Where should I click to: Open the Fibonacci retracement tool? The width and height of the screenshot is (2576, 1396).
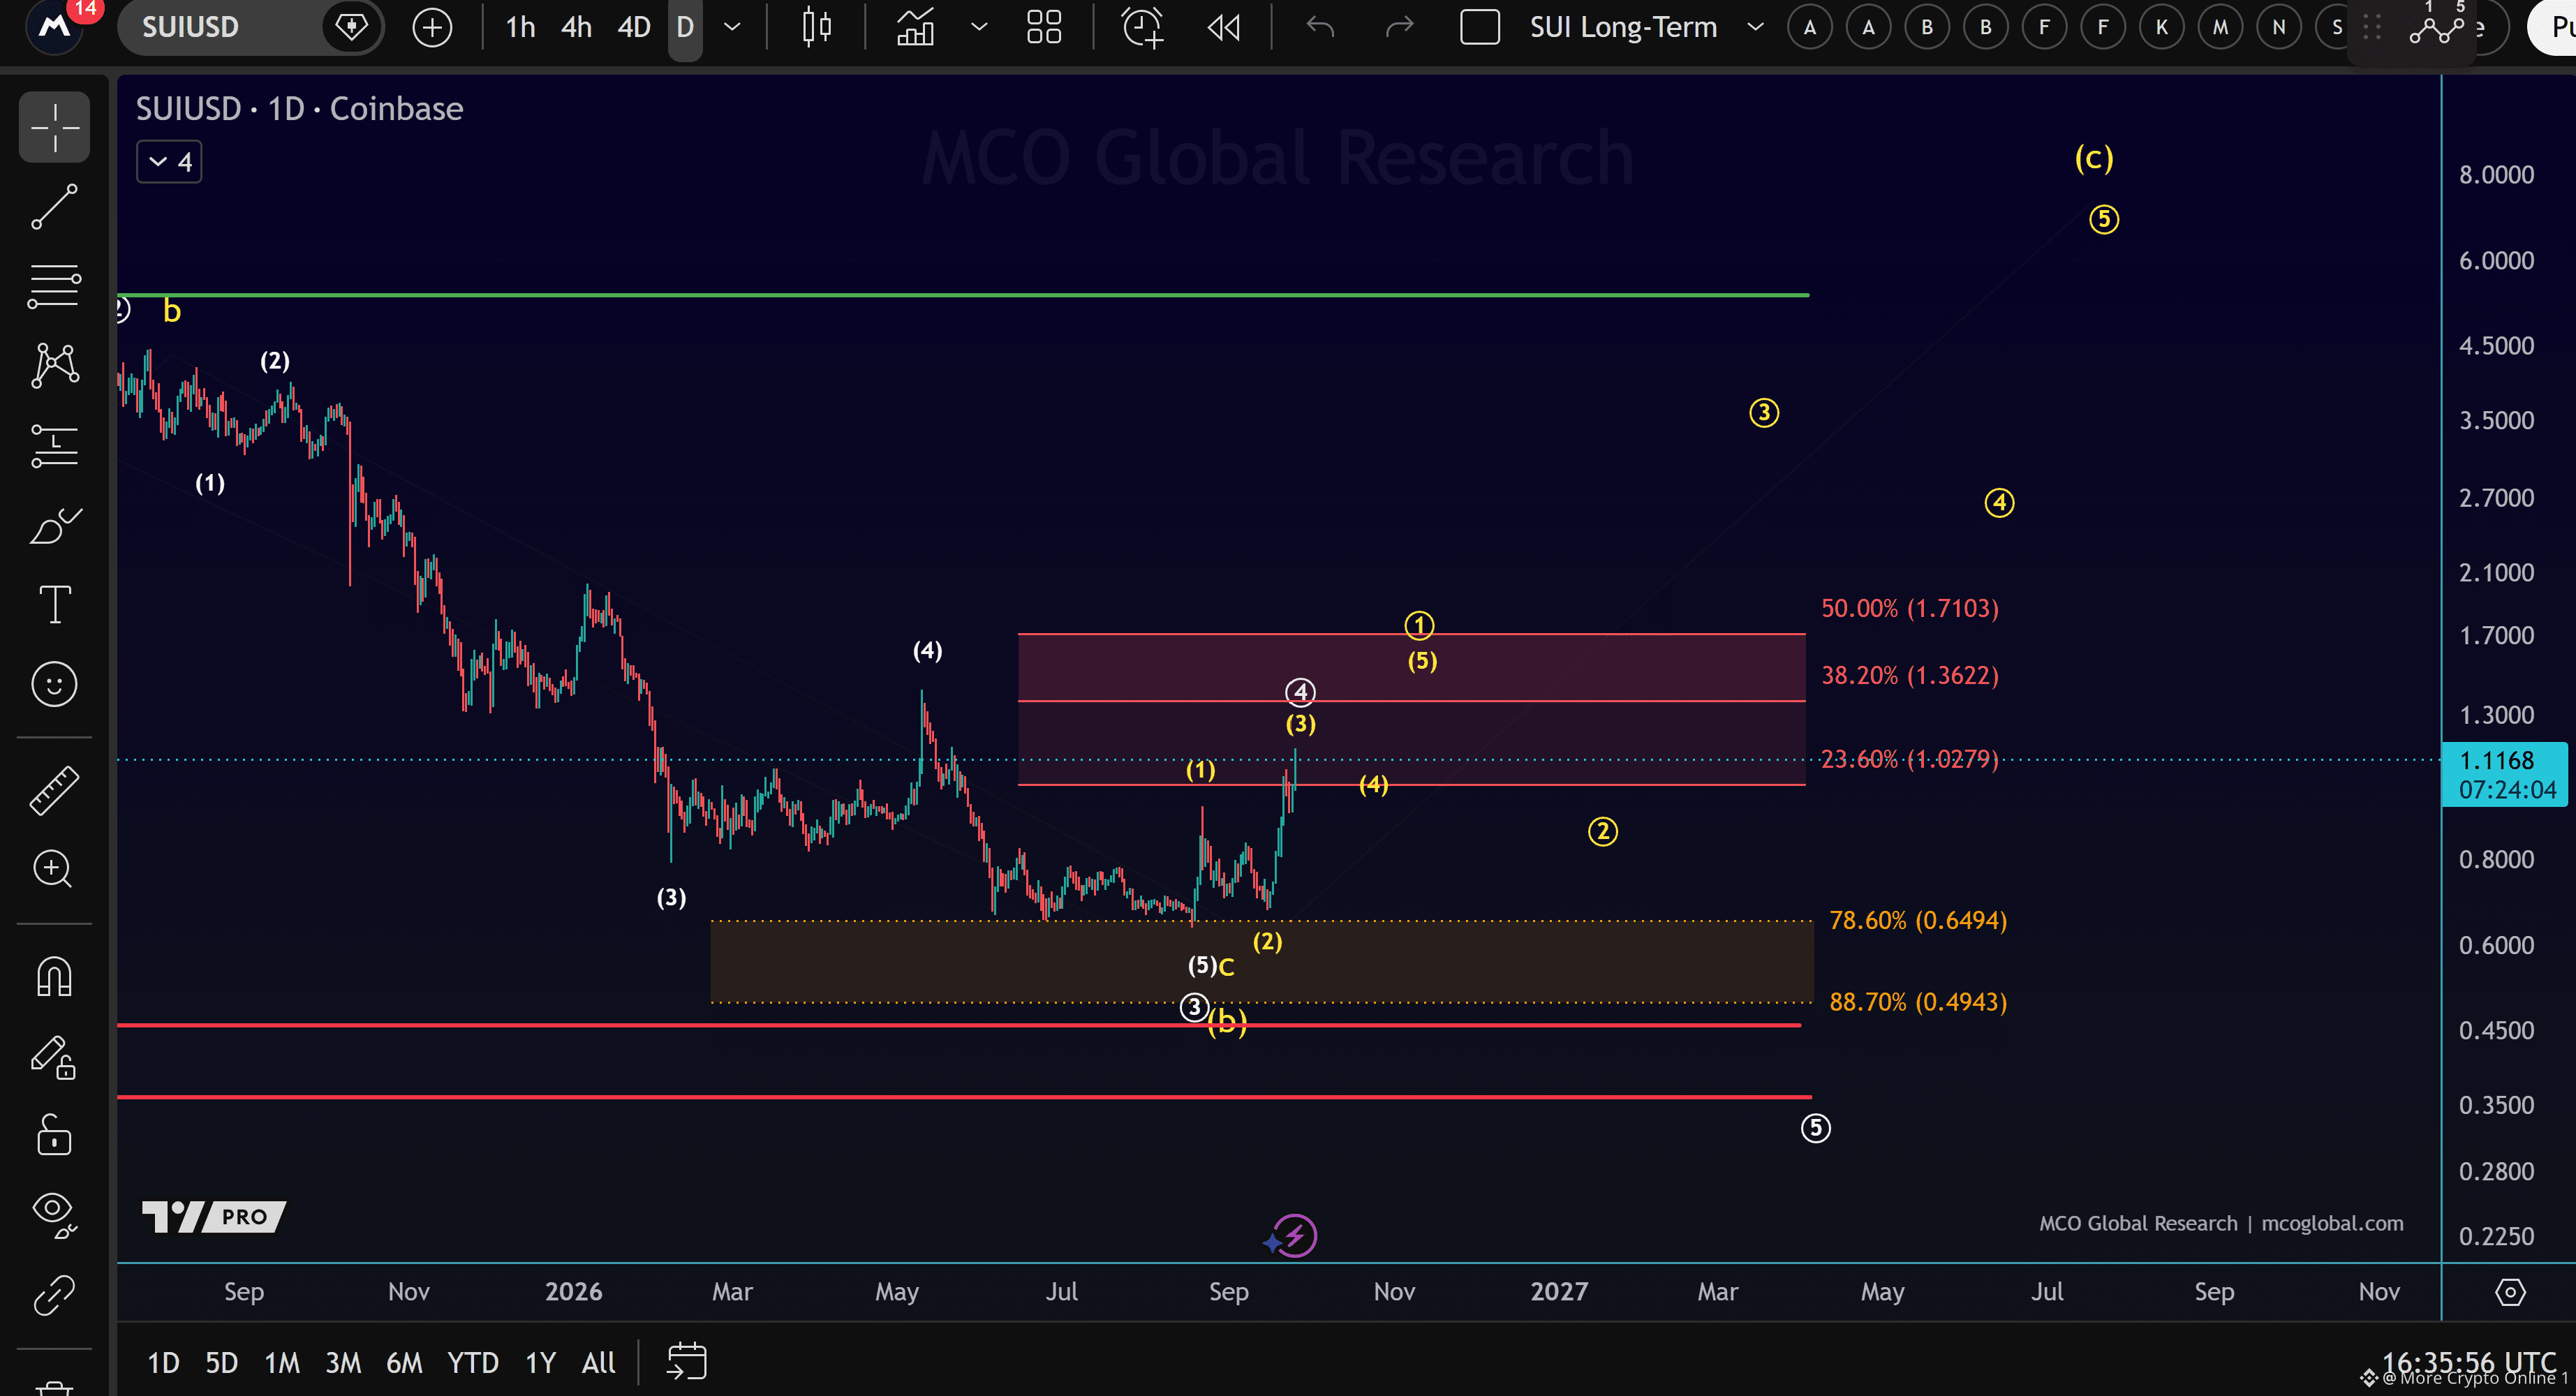click(54, 286)
